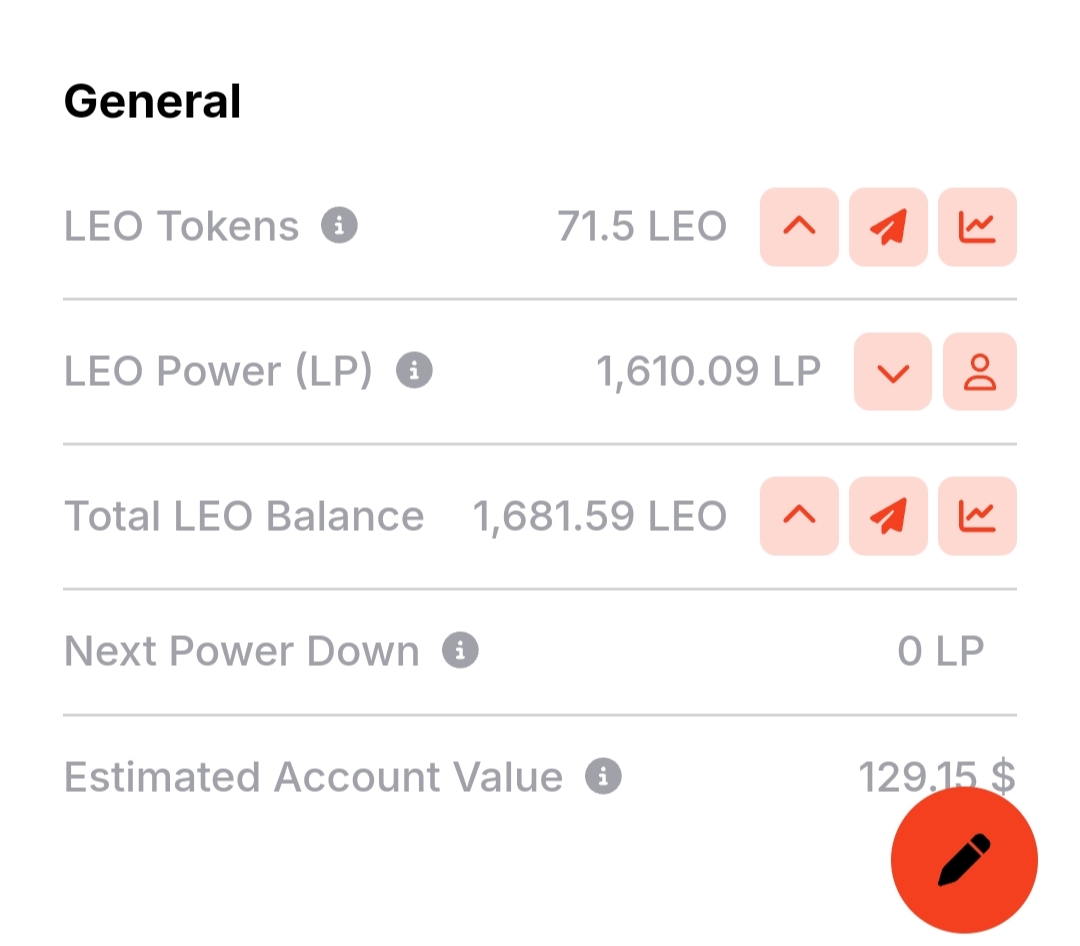Click the 1,681.59 LEO total balance value
The height and width of the screenshot is (946, 1080).
pyautogui.click(x=599, y=516)
